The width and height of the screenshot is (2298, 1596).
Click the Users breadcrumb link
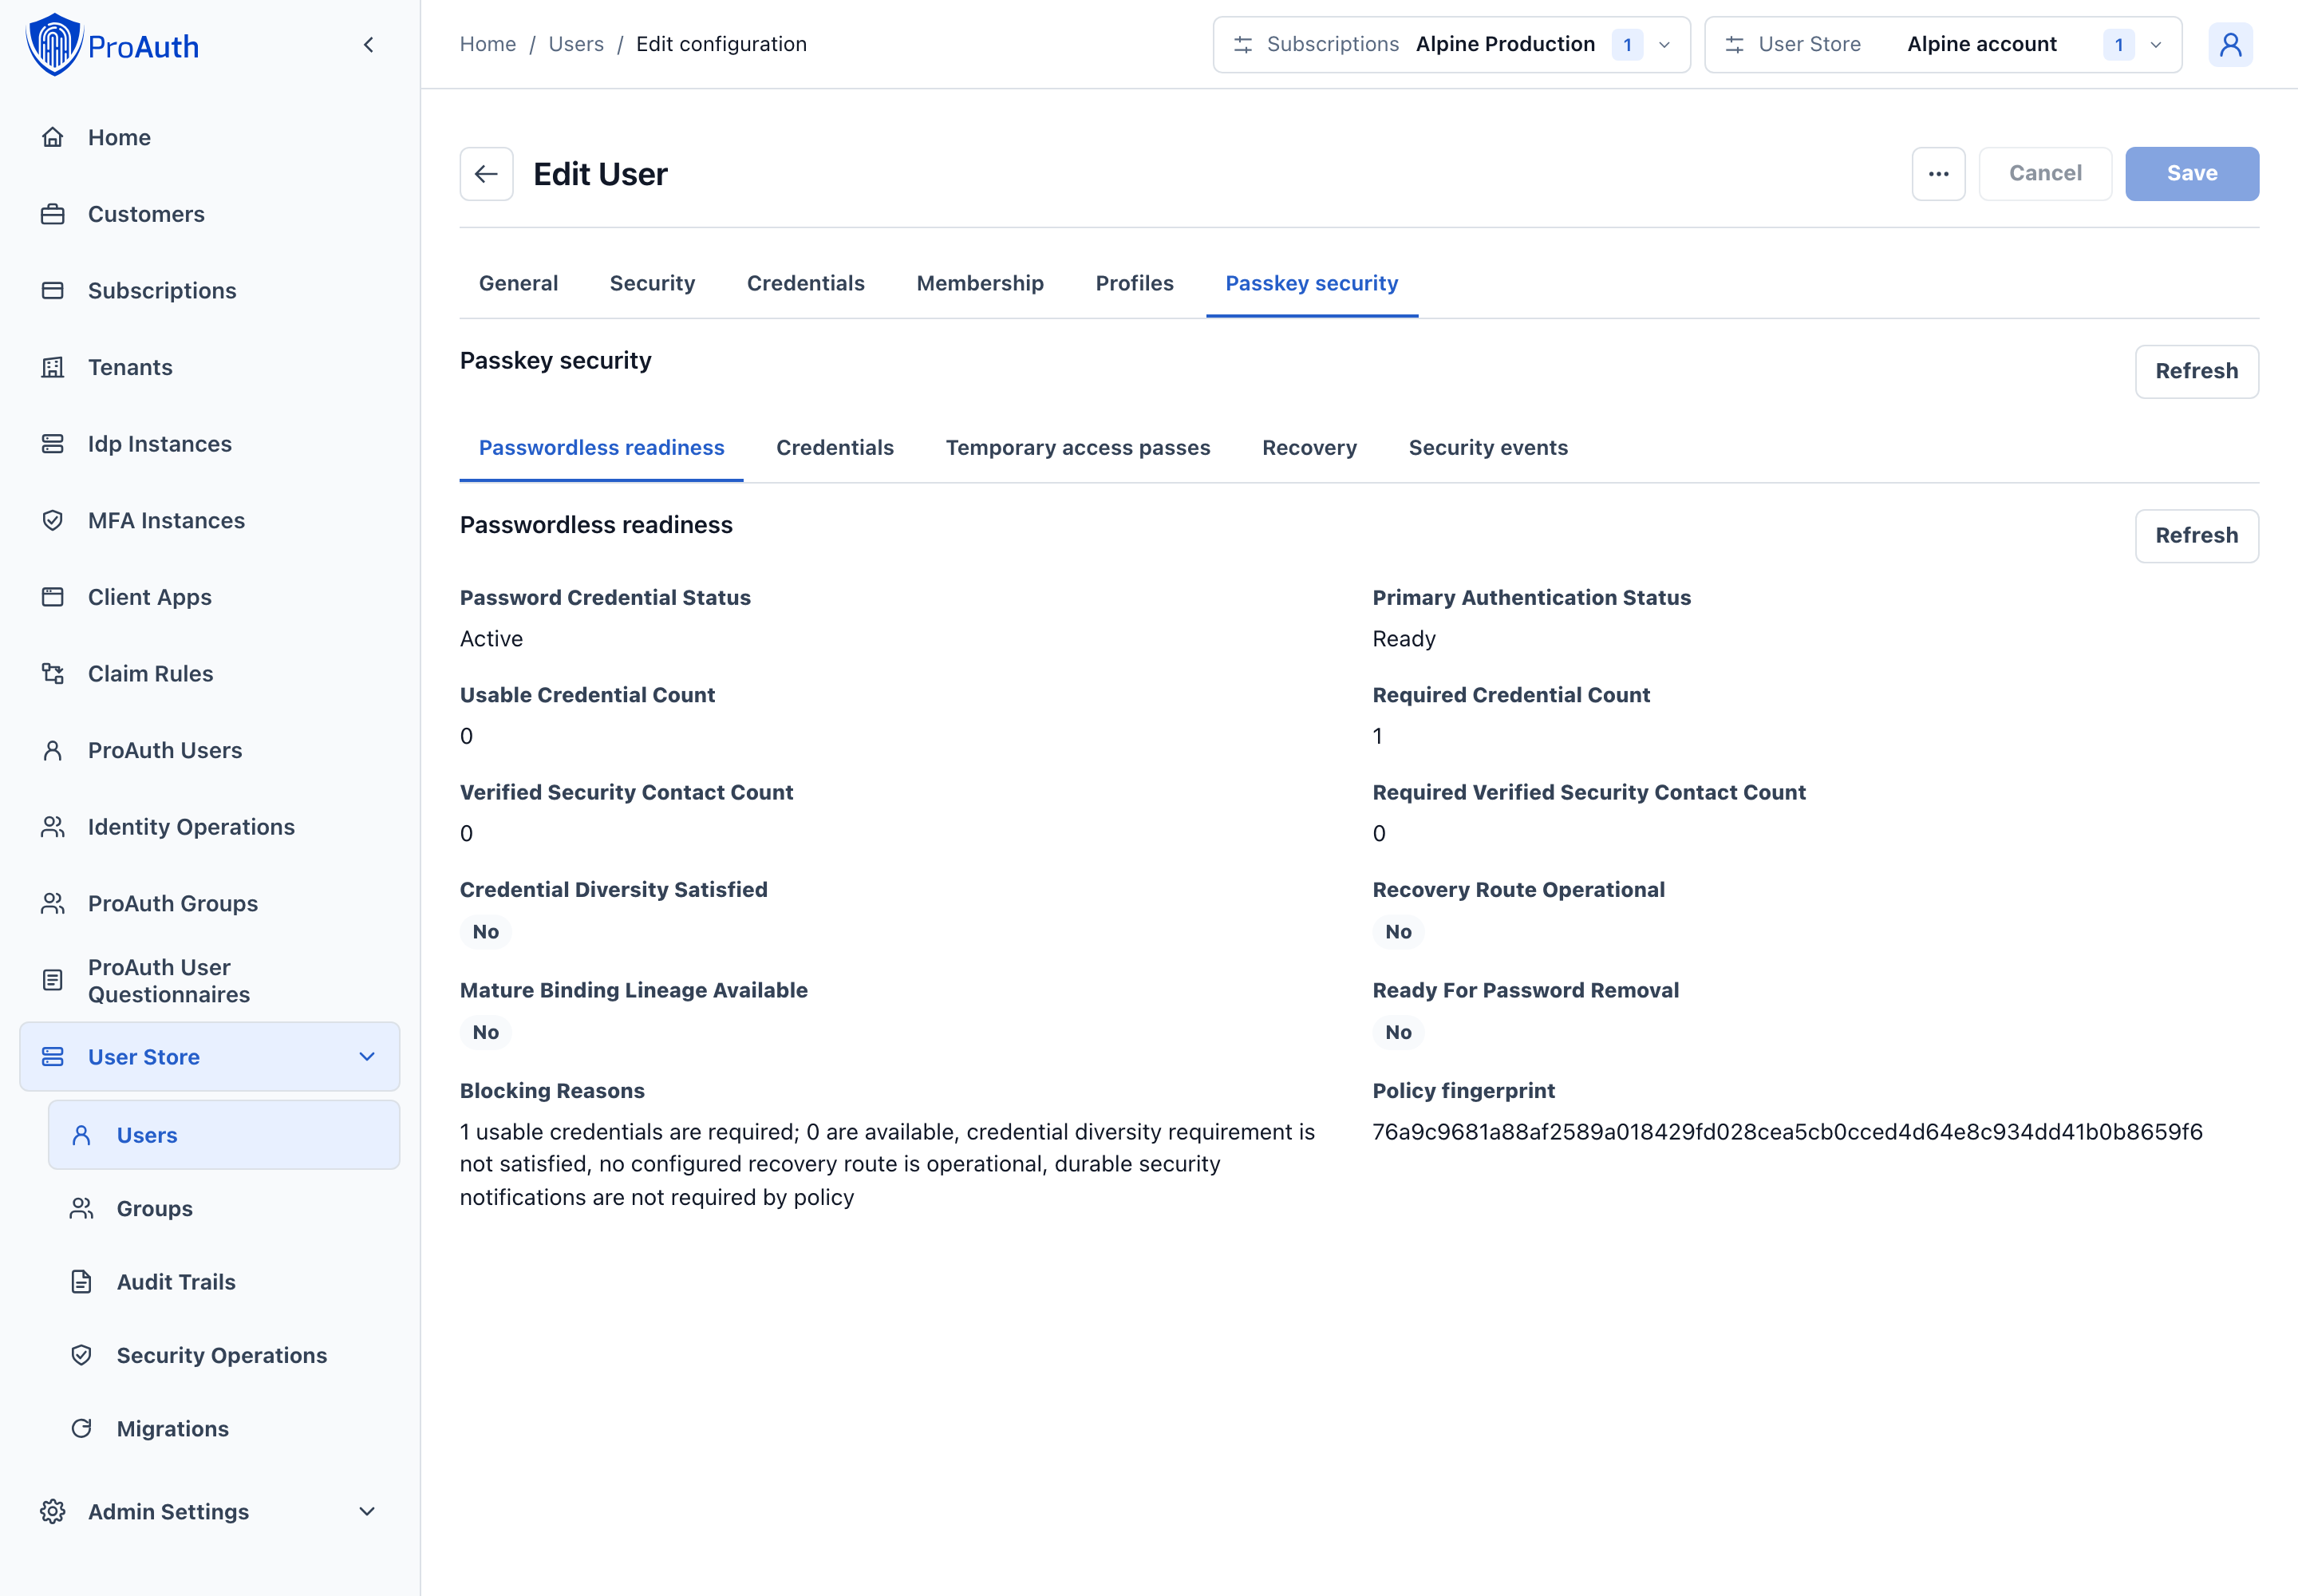576,45
